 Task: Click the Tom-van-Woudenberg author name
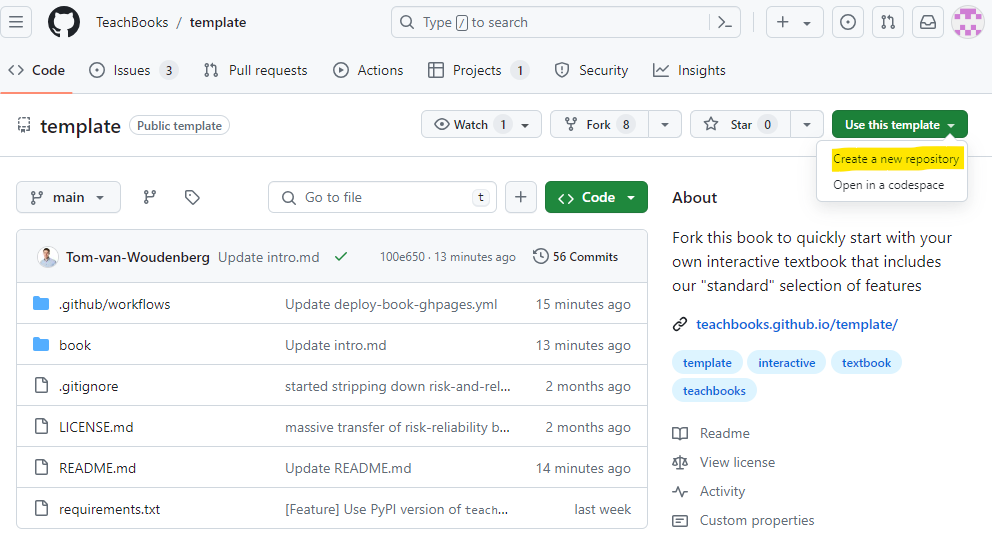click(137, 257)
